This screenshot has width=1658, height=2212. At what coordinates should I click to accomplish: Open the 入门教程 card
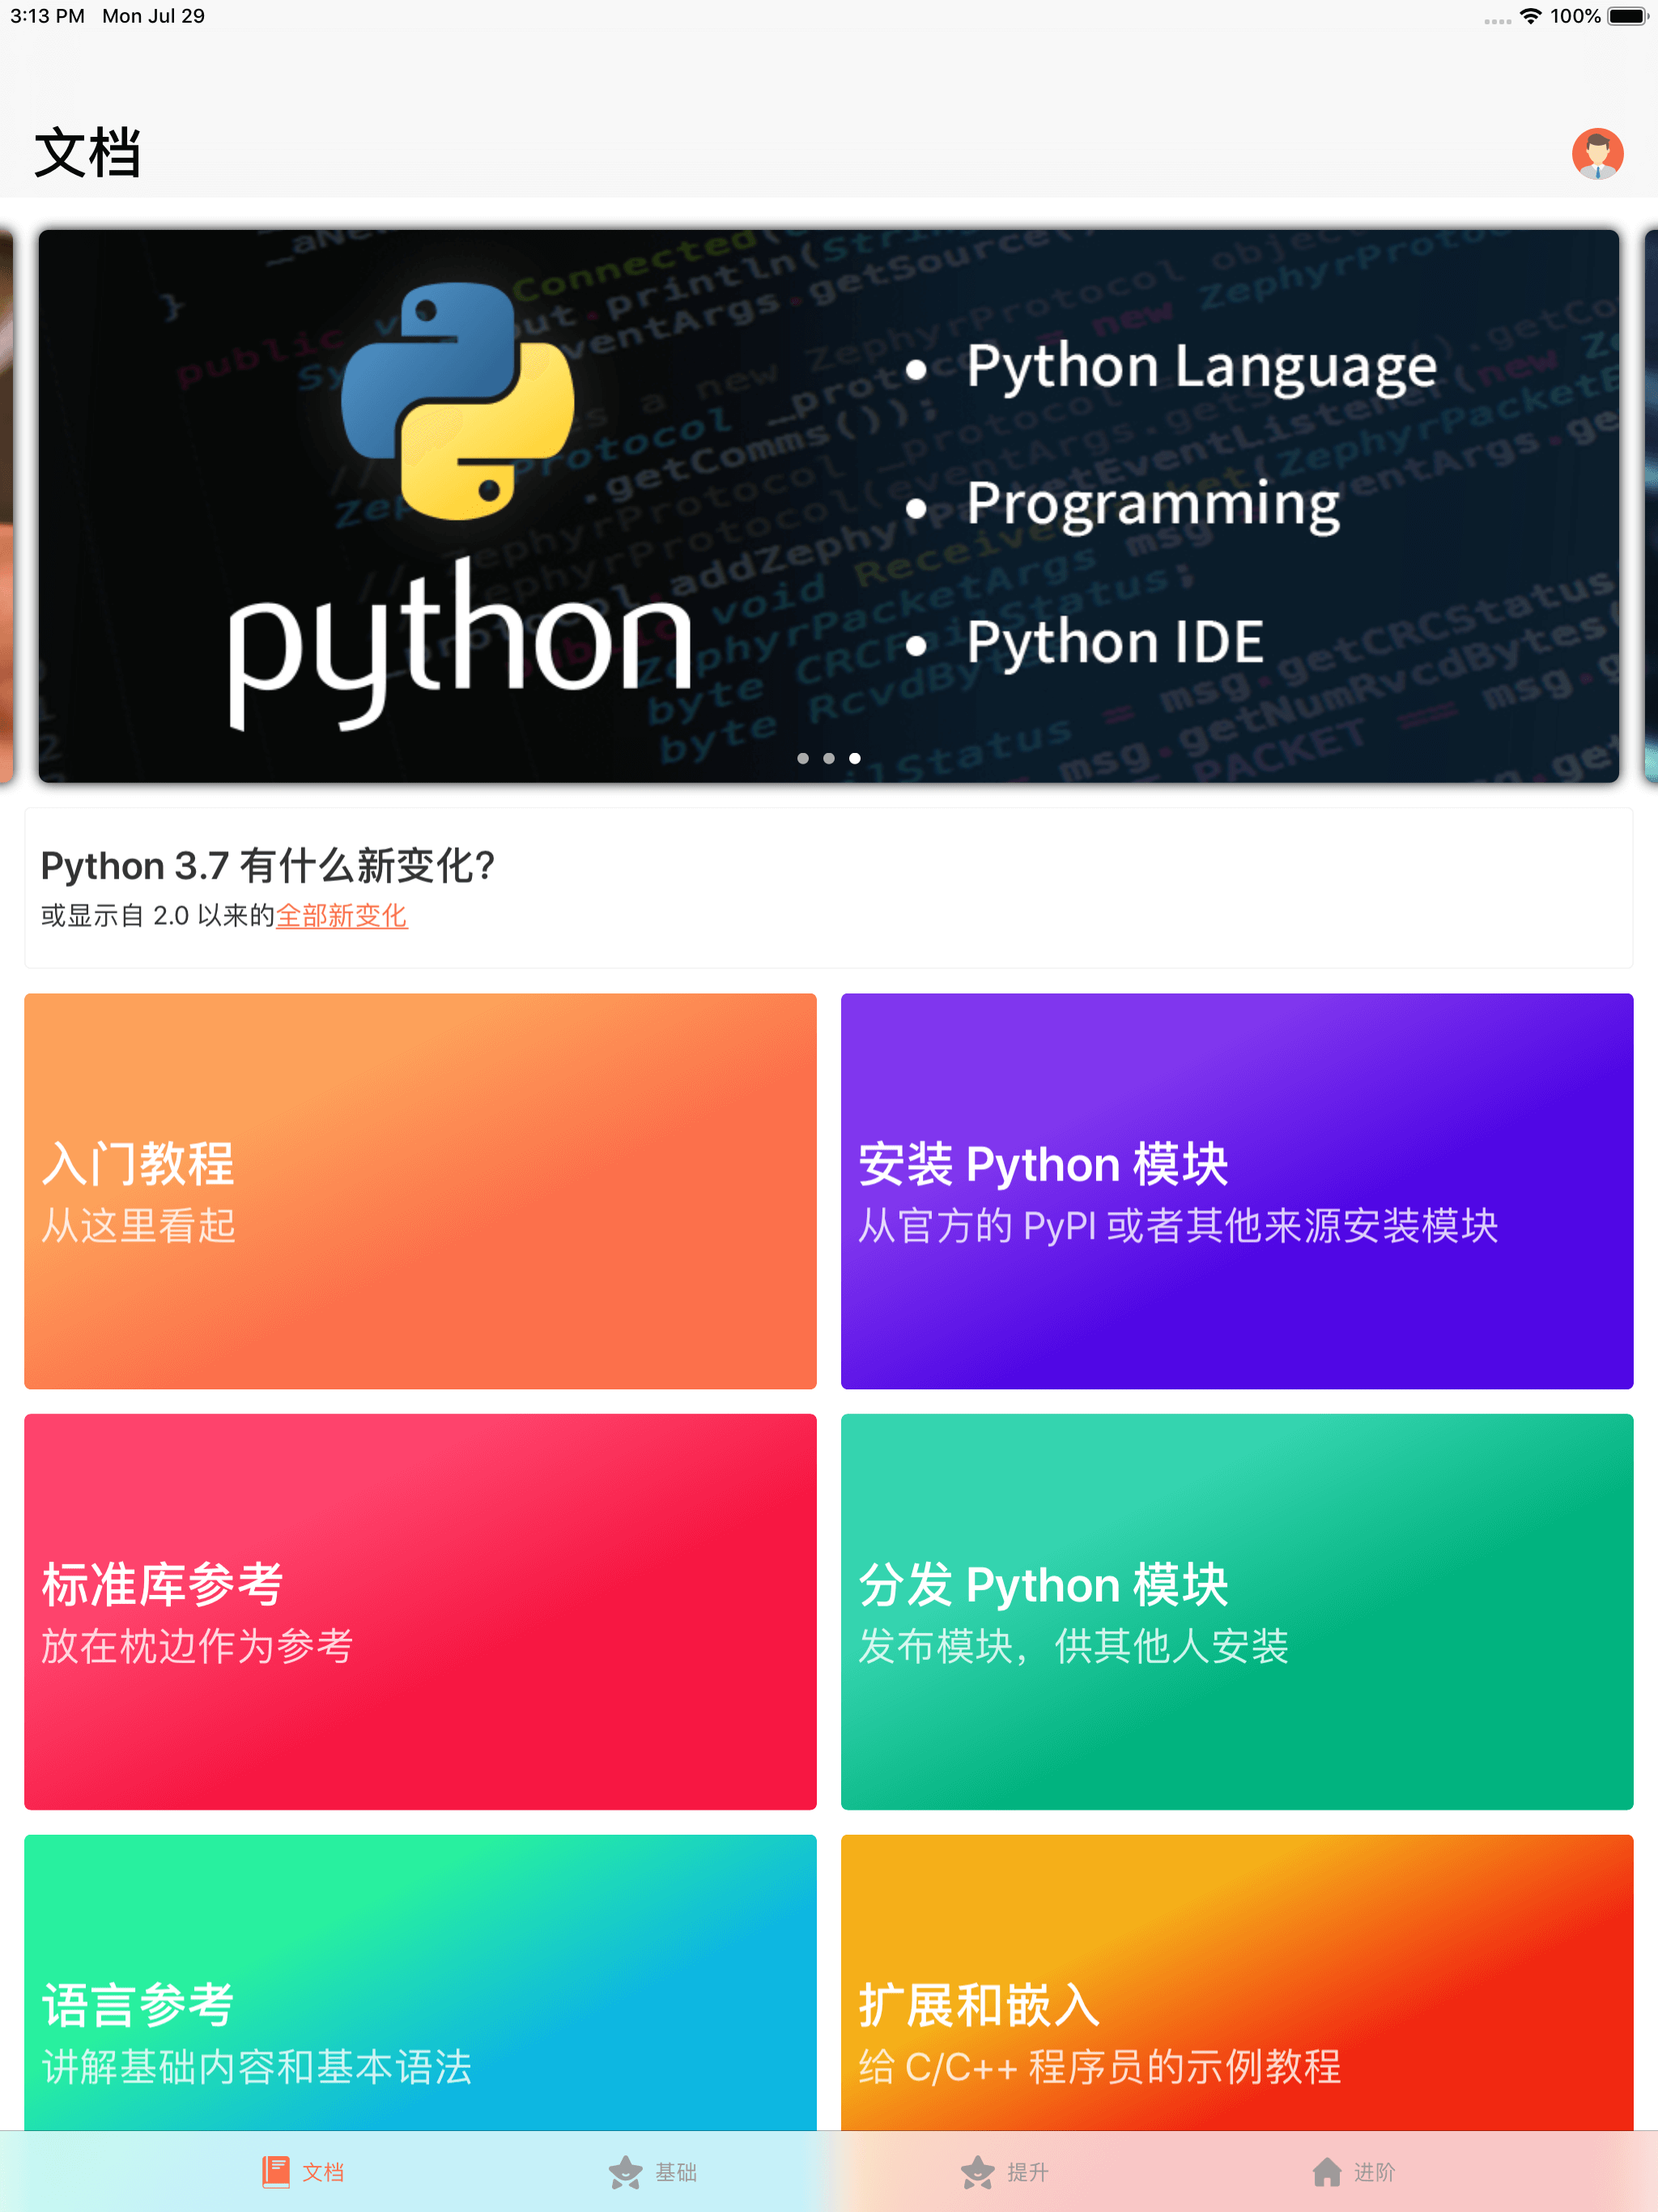pyautogui.click(x=420, y=1190)
